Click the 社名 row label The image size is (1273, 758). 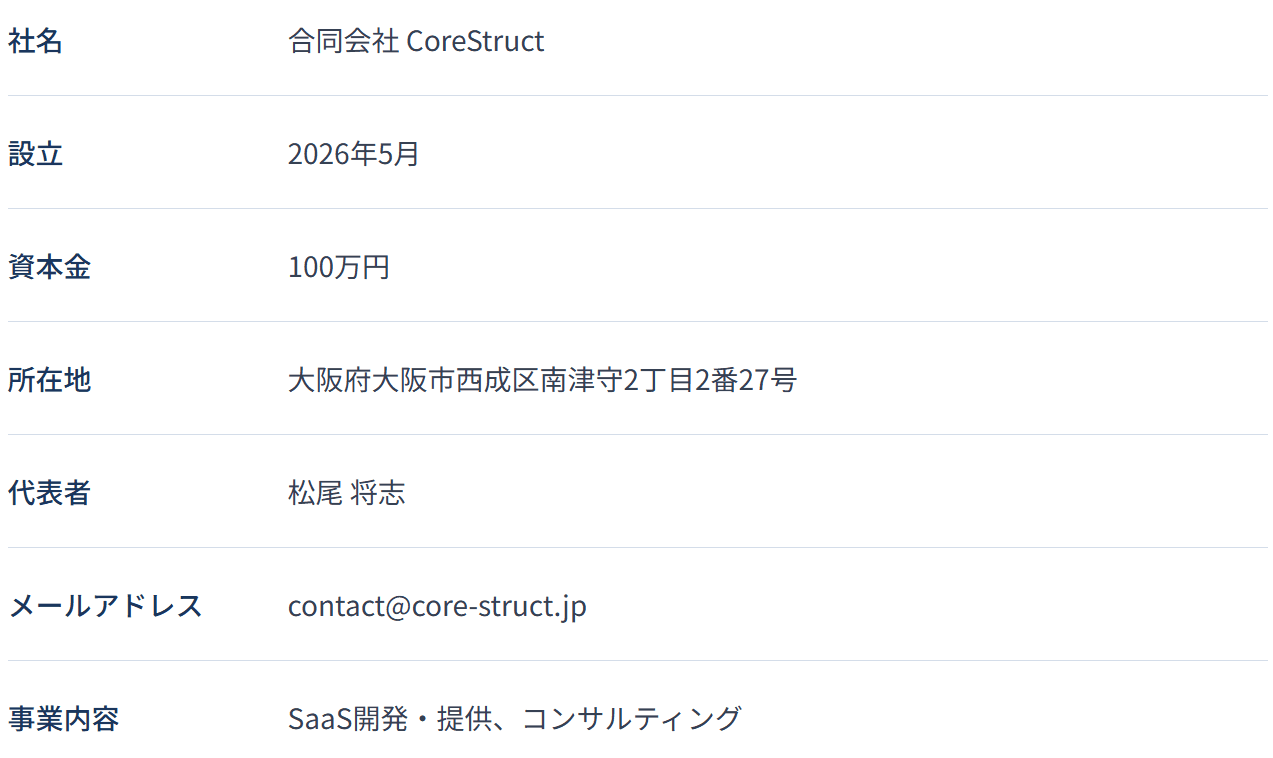pos(35,42)
